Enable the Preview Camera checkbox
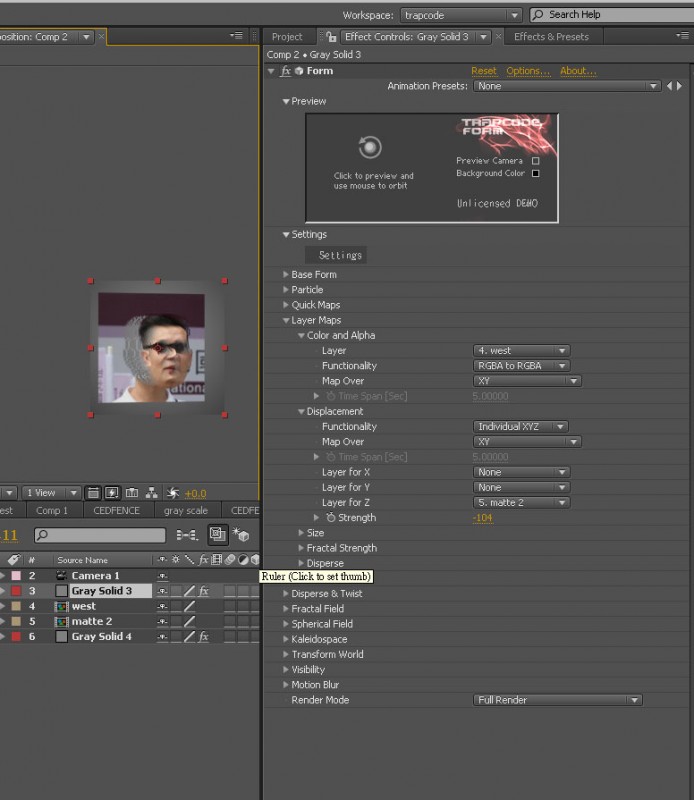The height and width of the screenshot is (800, 694). pos(536,160)
